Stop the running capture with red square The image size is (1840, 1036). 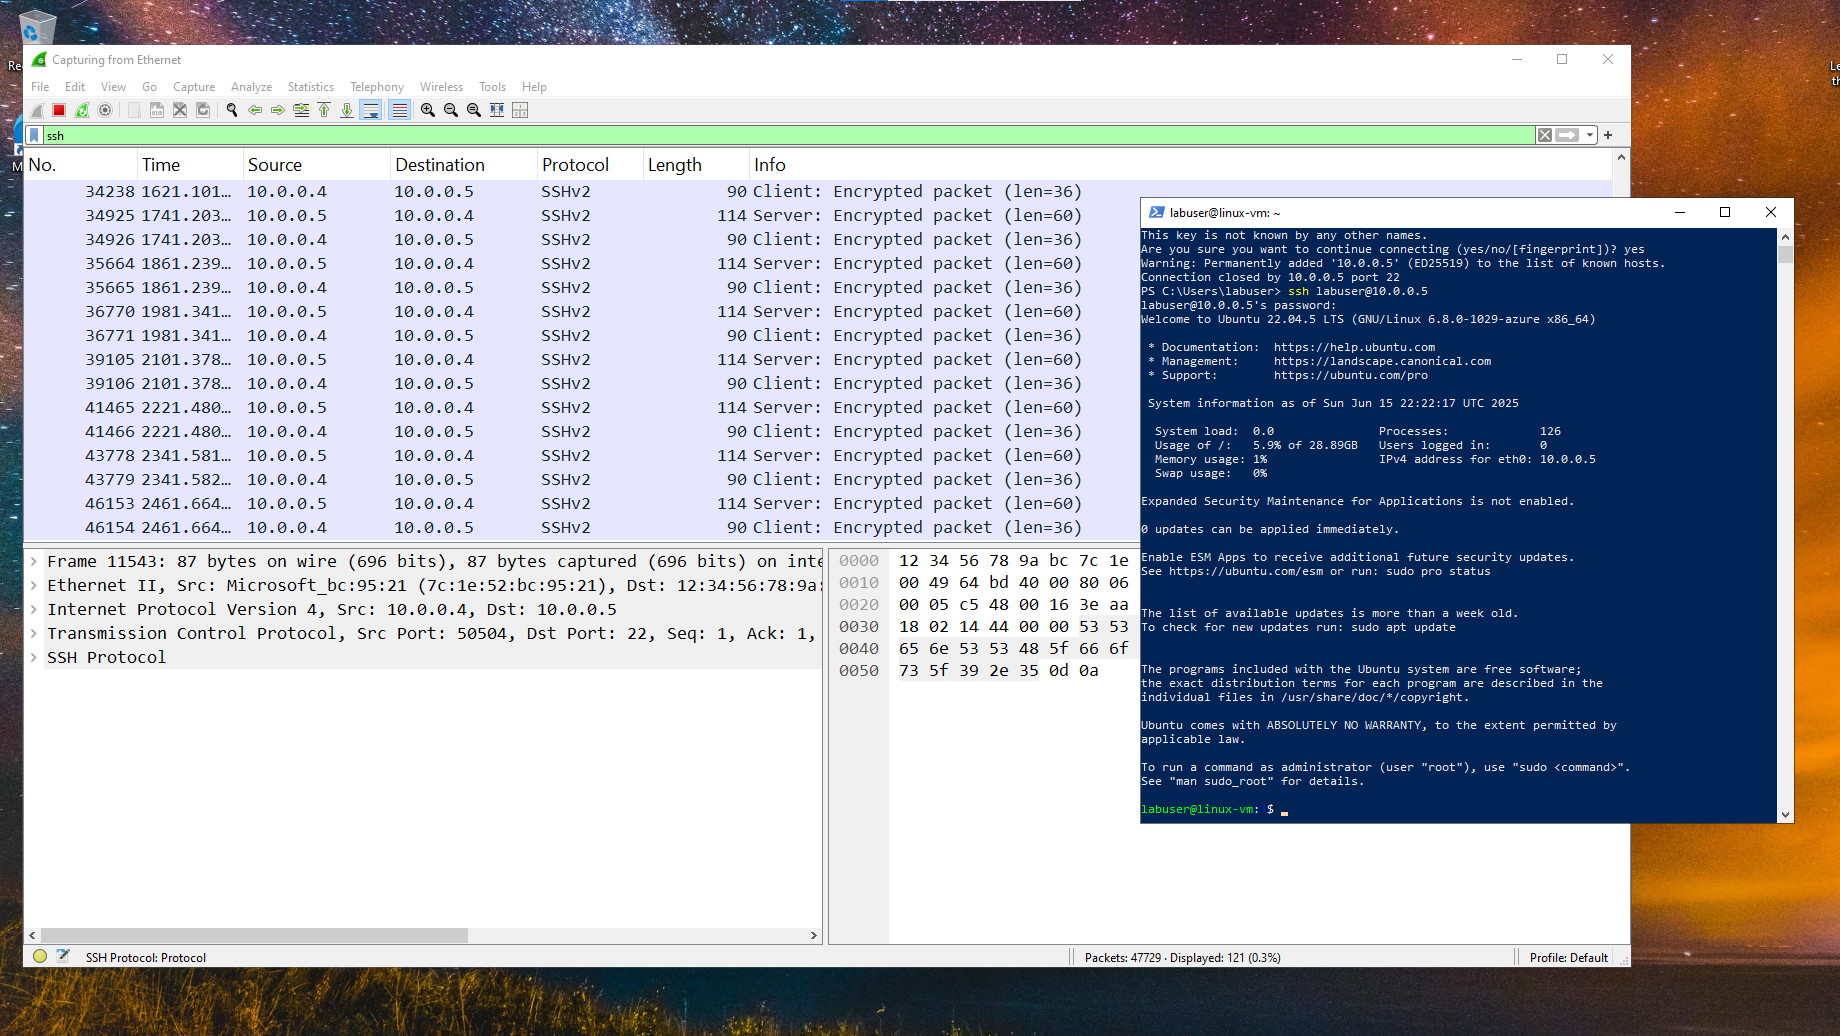coord(59,110)
